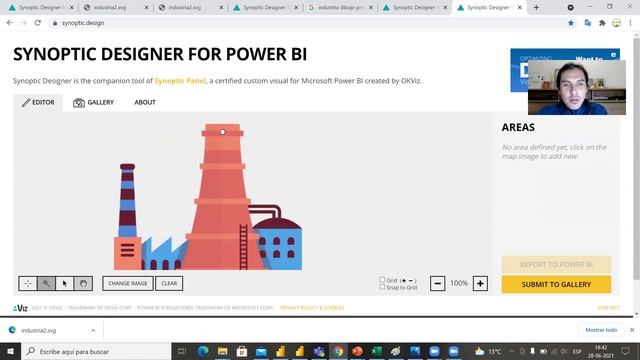Viewport: 640px width, 360px height.
Task: Open the translate page icon
Action: (x=588, y=23)
